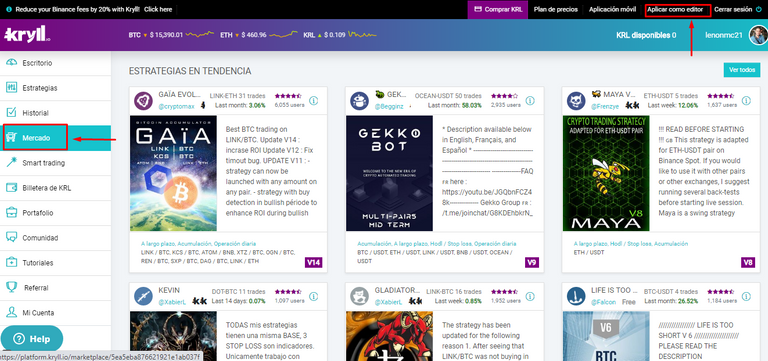Open info icon on GAÏA EVOL card

313,100
